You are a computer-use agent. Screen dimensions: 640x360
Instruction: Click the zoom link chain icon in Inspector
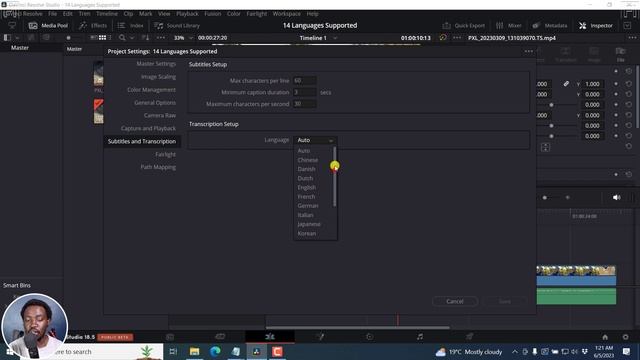[x=566, y=84]
